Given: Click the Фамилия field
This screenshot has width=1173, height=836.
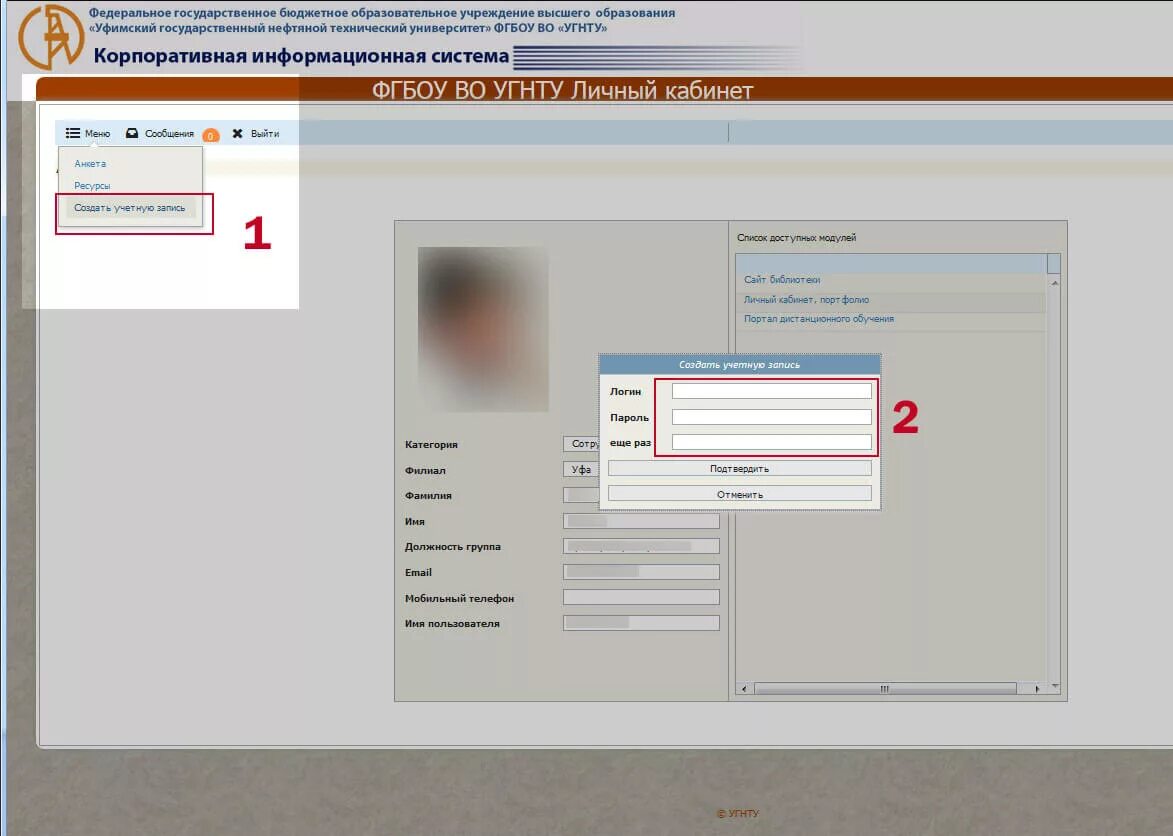Looking at the screenshot, I should pyautogui.click(x=581, y=495).
